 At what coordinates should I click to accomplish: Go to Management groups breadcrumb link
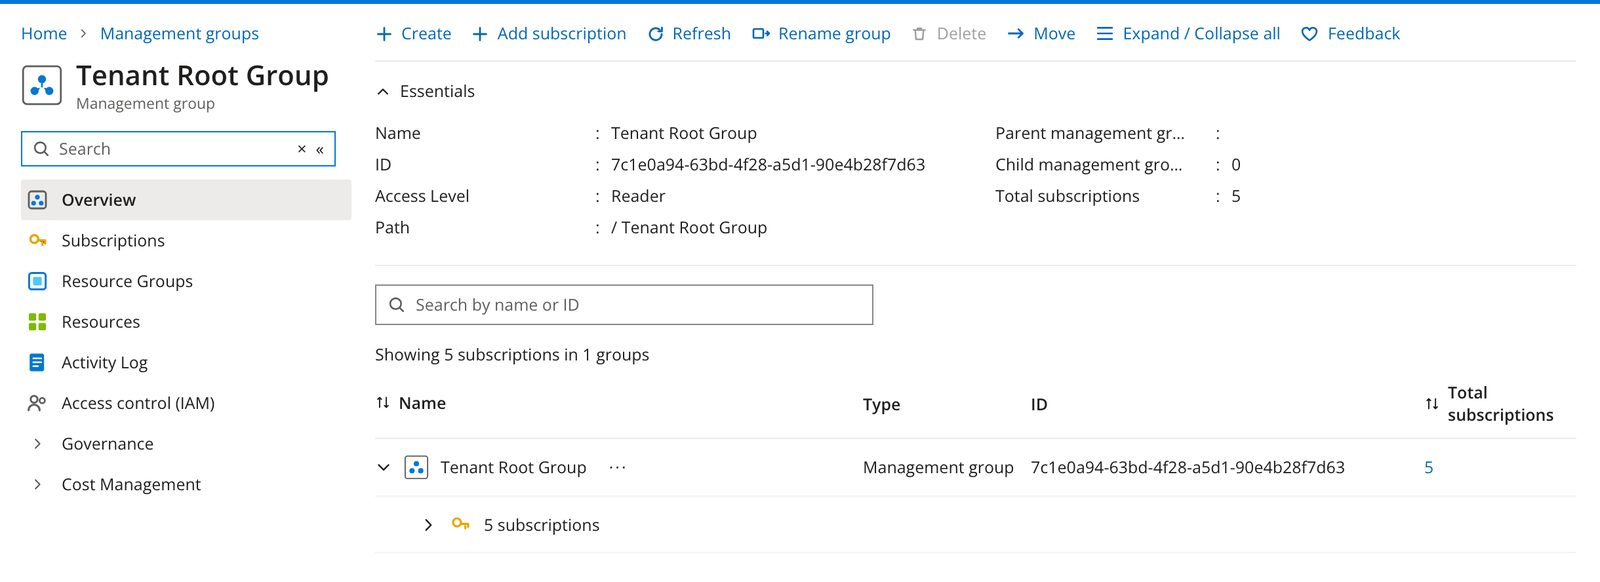179,34
